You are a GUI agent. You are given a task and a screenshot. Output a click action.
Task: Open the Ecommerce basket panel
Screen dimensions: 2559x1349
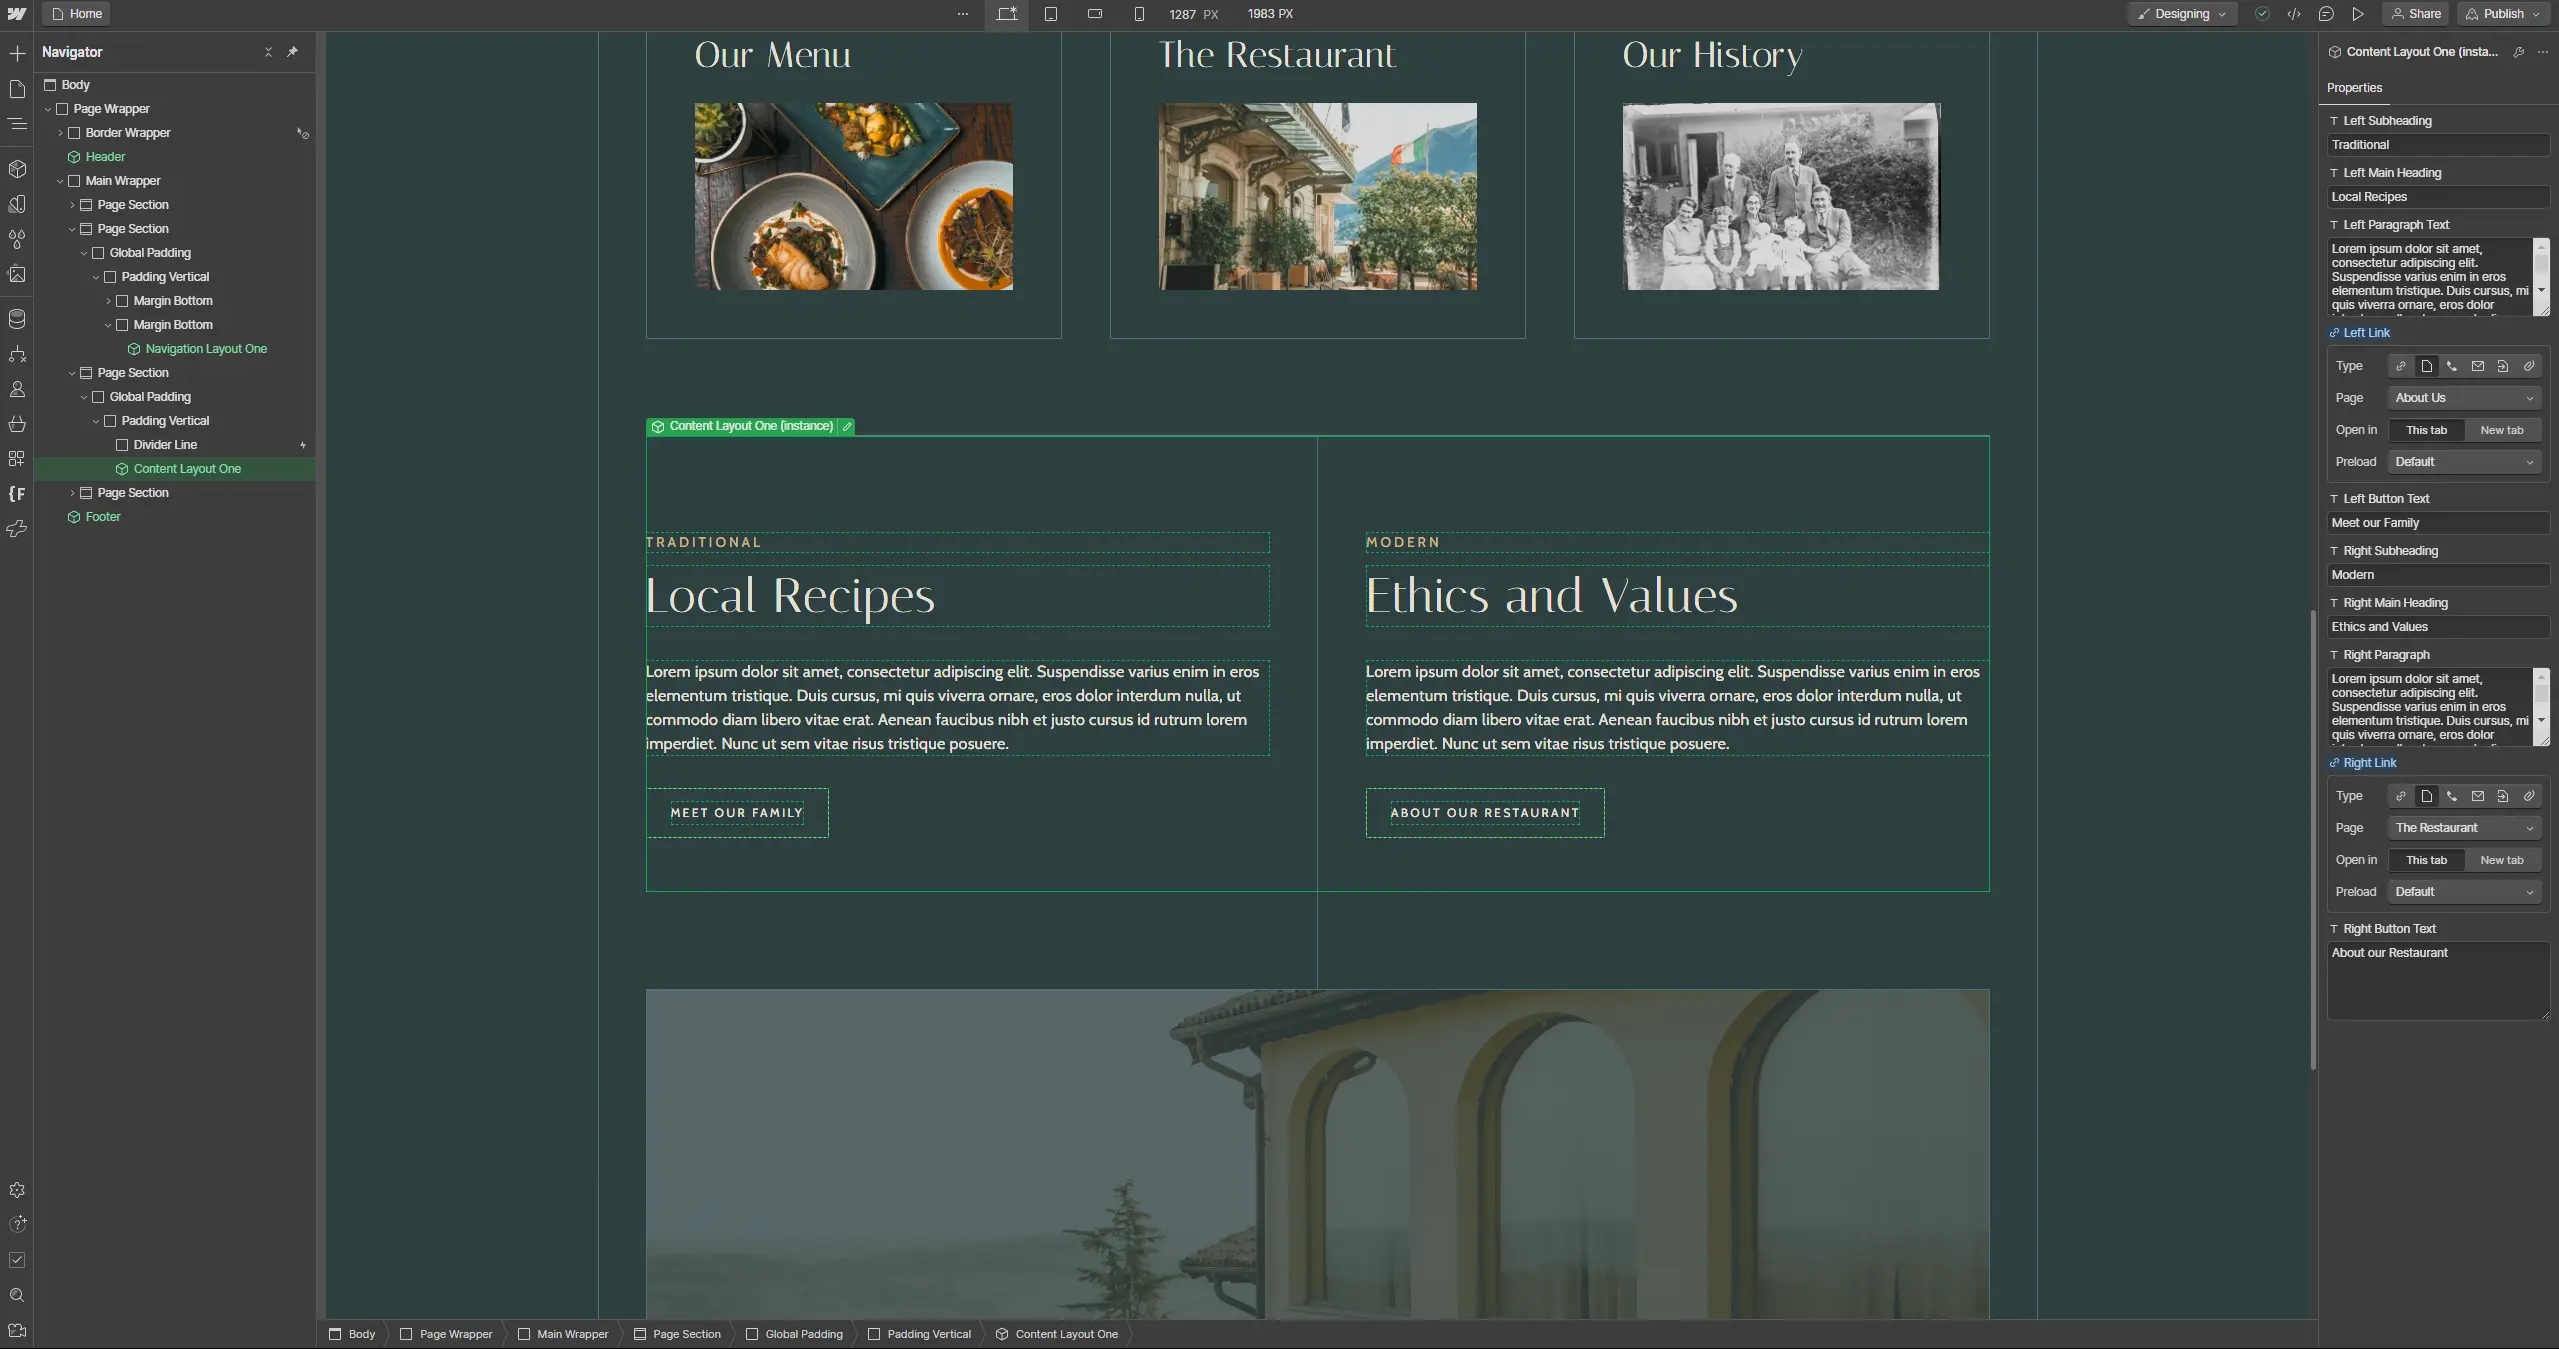click(x=17, y=424)
